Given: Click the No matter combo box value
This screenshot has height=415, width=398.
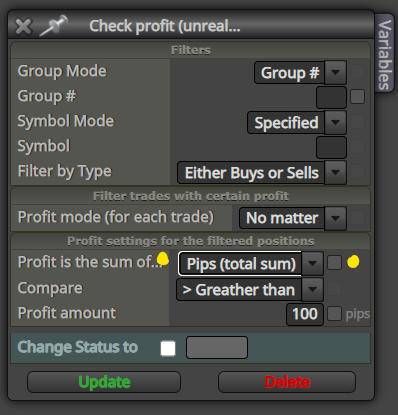Looking at the screenshot, I should (282, 218).
